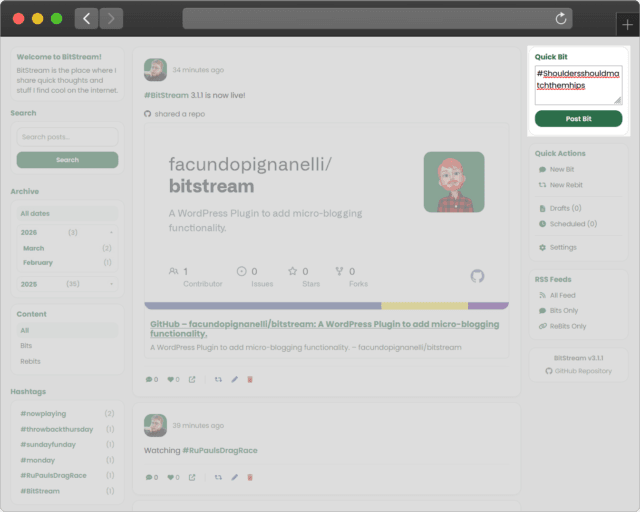The height and width of the screenshot is (512, 640).
Task: Filter content by Rebits
Action: pyautogui.click(x=32, y=361)
